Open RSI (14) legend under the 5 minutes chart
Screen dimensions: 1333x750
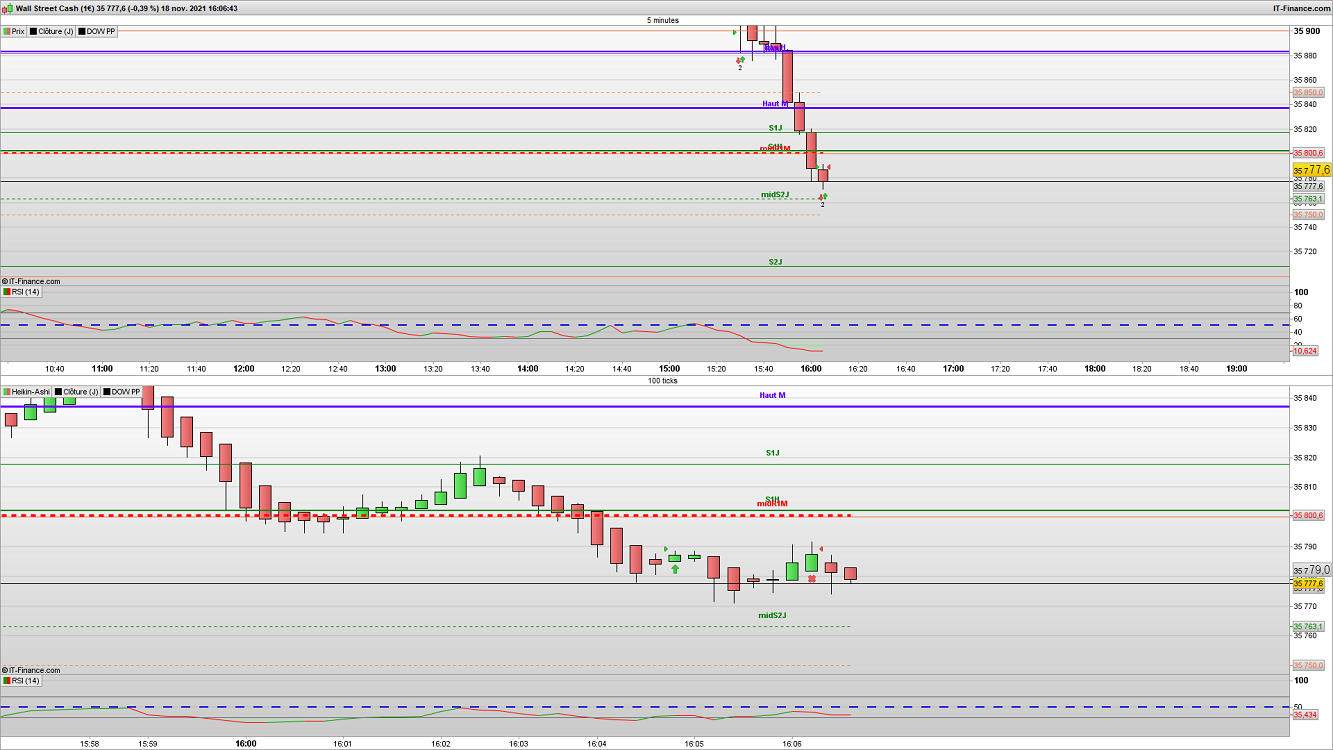coord(22,292)
